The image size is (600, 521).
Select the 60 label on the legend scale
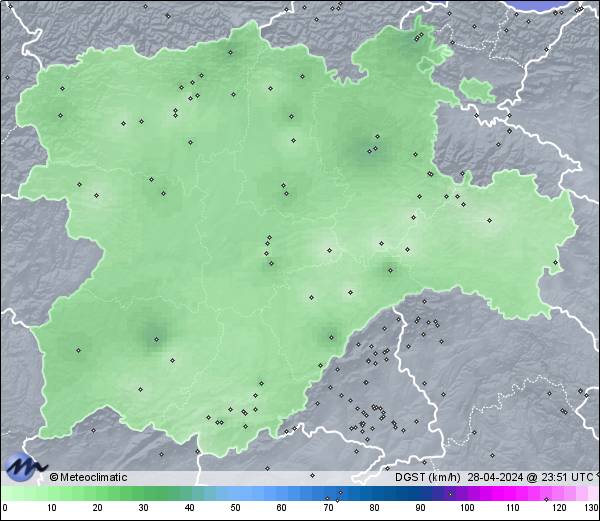(282, 508)
